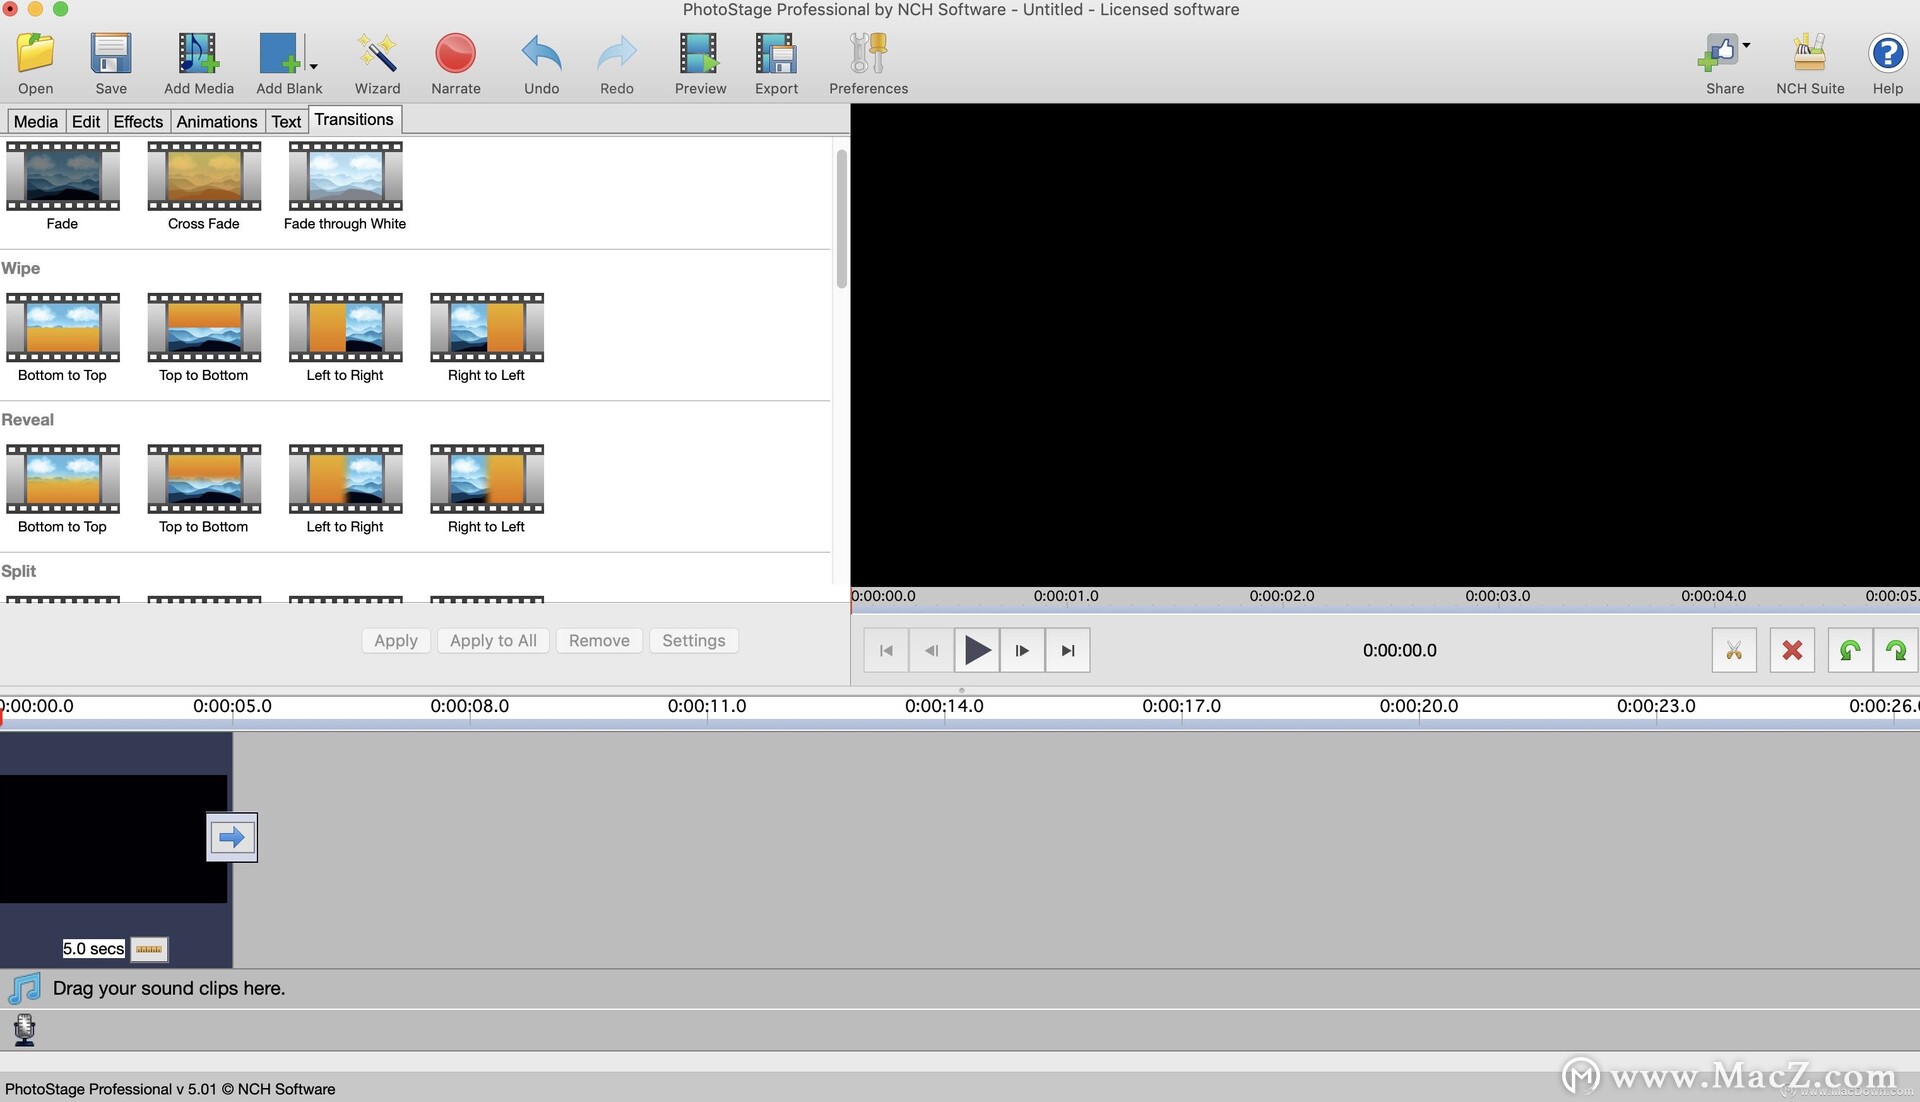The image size is (1920, 1102).
Task: Click the ruler duration icon on slide
Action: [149, 949]
